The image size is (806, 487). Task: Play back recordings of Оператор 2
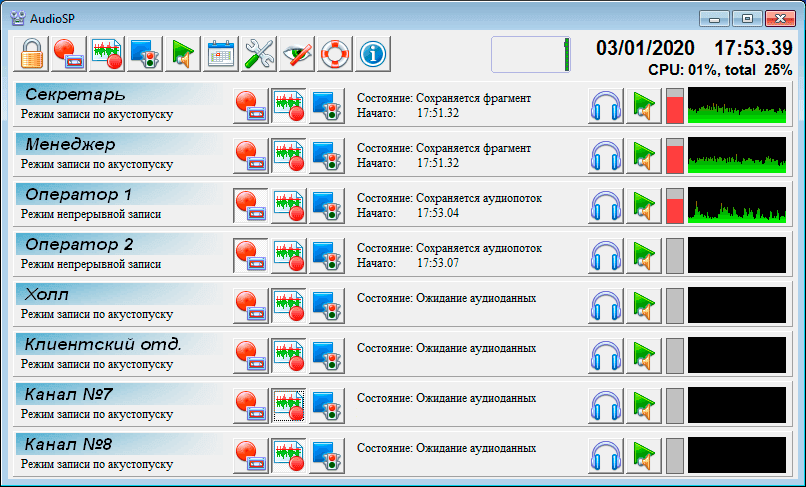point(644,256)
